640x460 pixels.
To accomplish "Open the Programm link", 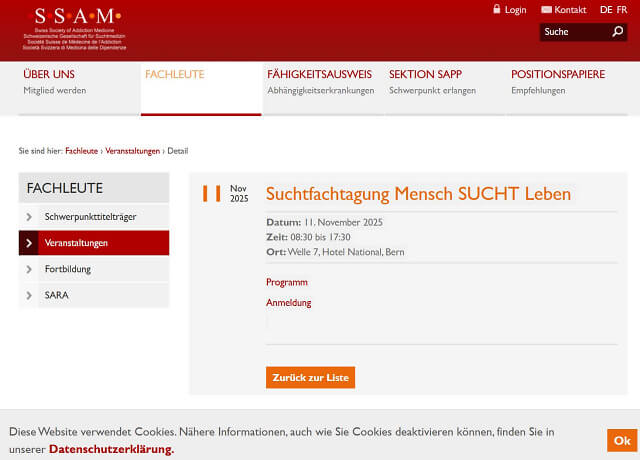I will coord(287,282).
